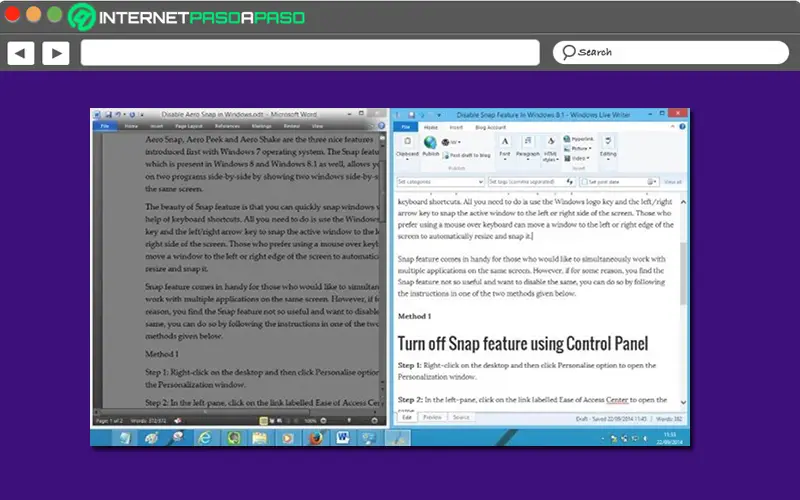The width and height of the screenshot is (800, 500).
Task: Insert a Hyperlink in Live Writer
Action: point(579,139)
